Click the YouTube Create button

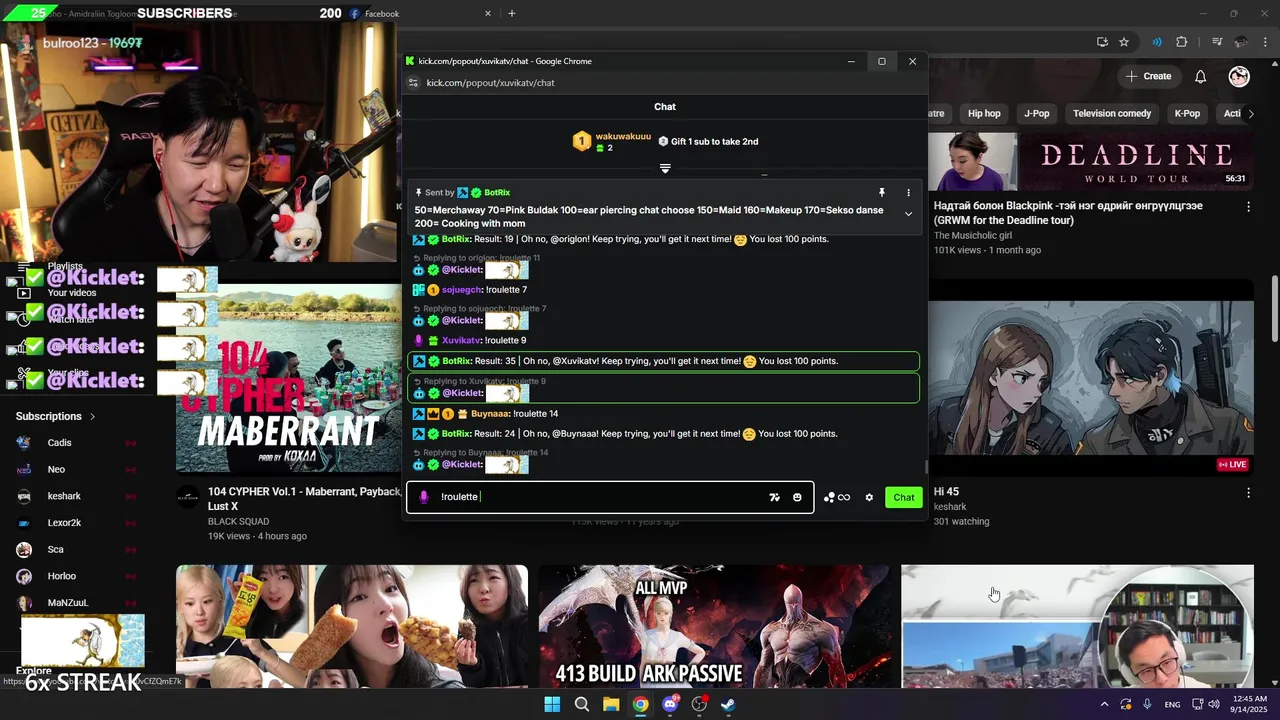point(1148,76)
